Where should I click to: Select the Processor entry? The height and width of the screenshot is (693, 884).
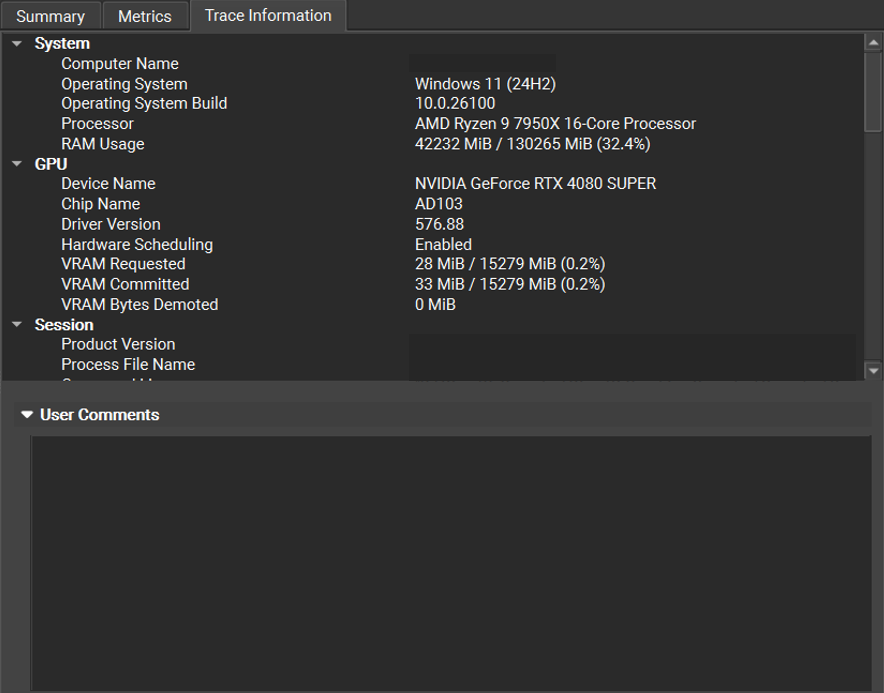[x=97, y=123]
